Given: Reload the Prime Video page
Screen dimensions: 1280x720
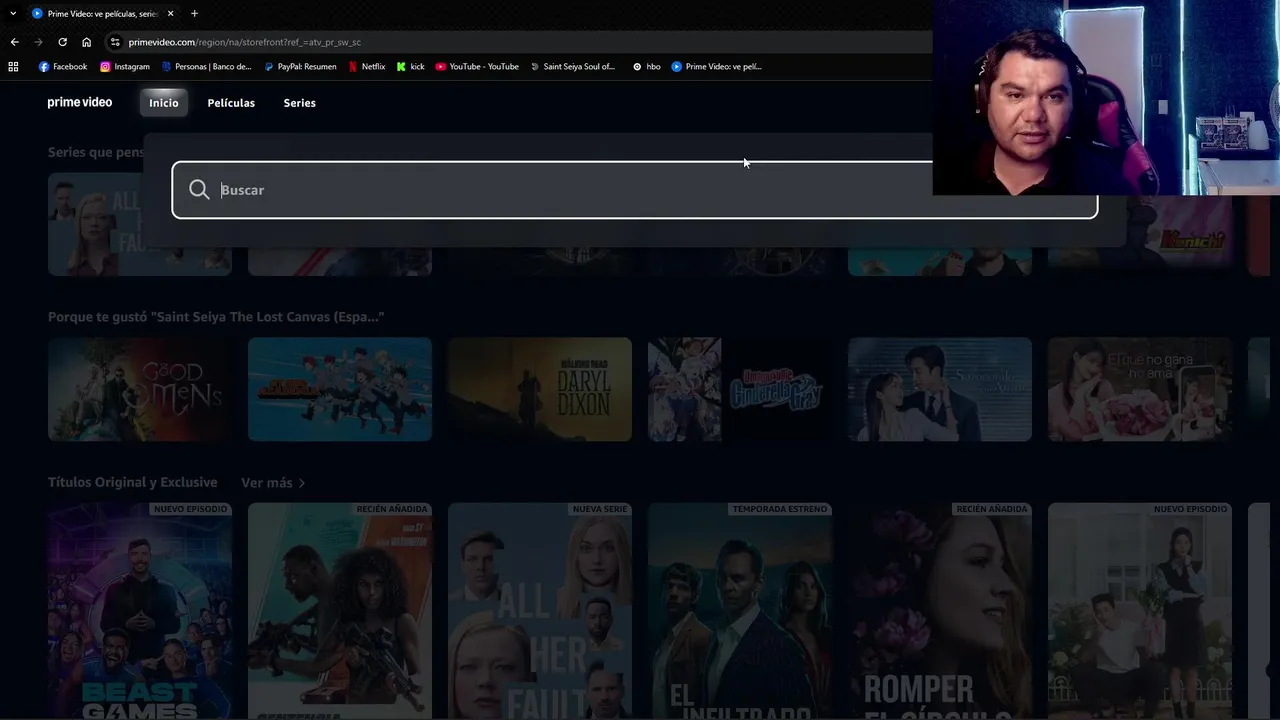Looking at the screenshot, I should pos(62,42).
